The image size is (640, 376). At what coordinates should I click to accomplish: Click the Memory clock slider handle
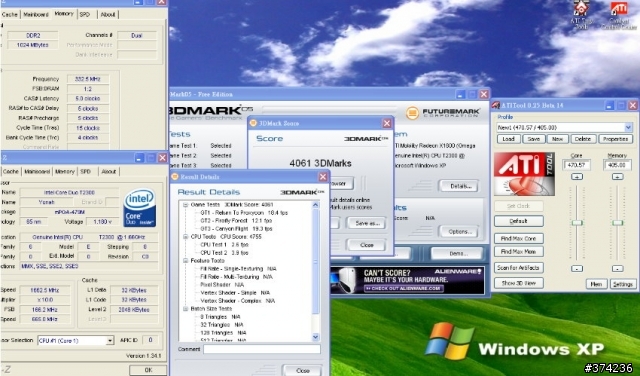(x=617, y=223)
